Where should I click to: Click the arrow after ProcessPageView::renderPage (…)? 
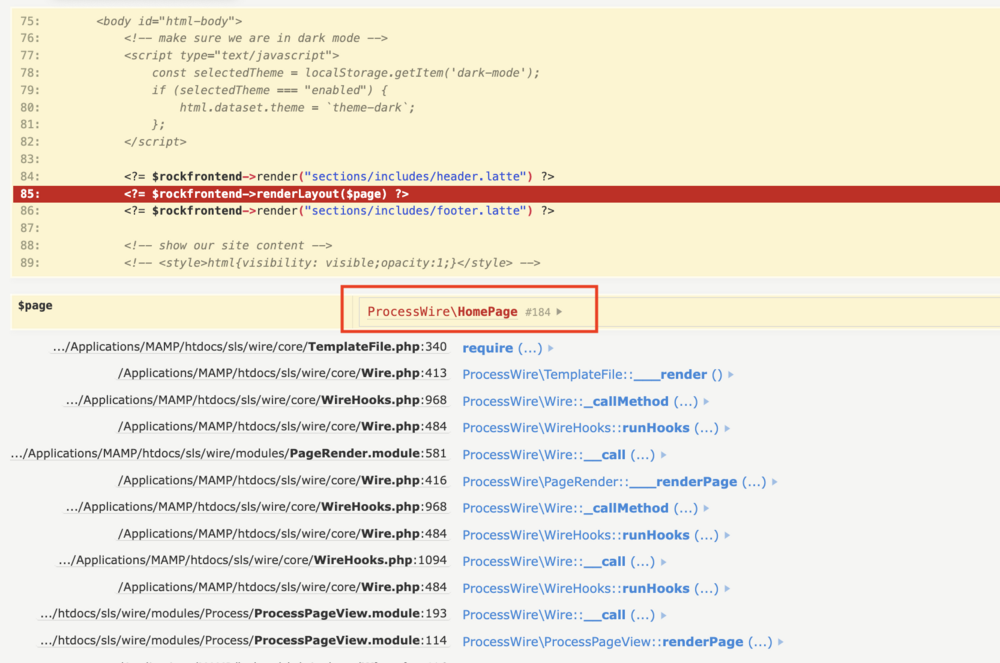coord(781,642)
